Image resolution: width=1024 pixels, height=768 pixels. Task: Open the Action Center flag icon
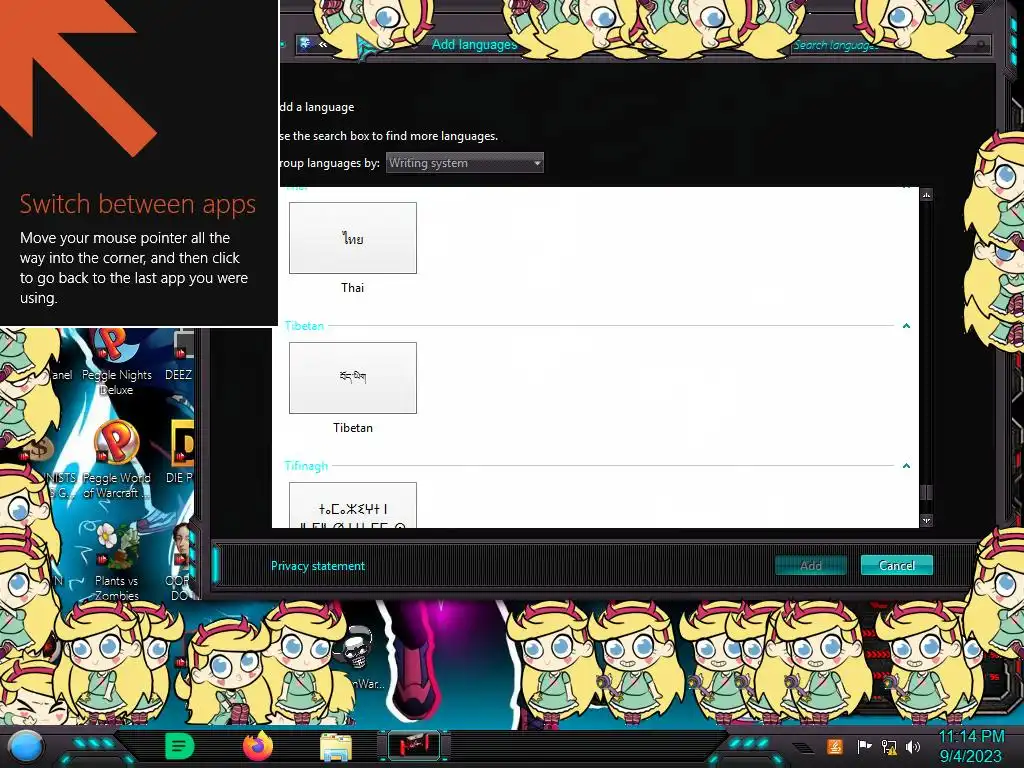864,746
